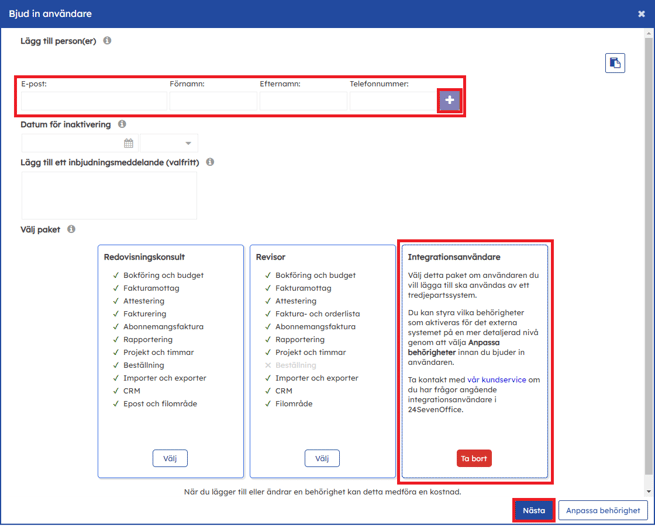Click the Förnamn input field
Viewport: 655px width, 526px height.
pyautogui.click(x=213, y=101)
